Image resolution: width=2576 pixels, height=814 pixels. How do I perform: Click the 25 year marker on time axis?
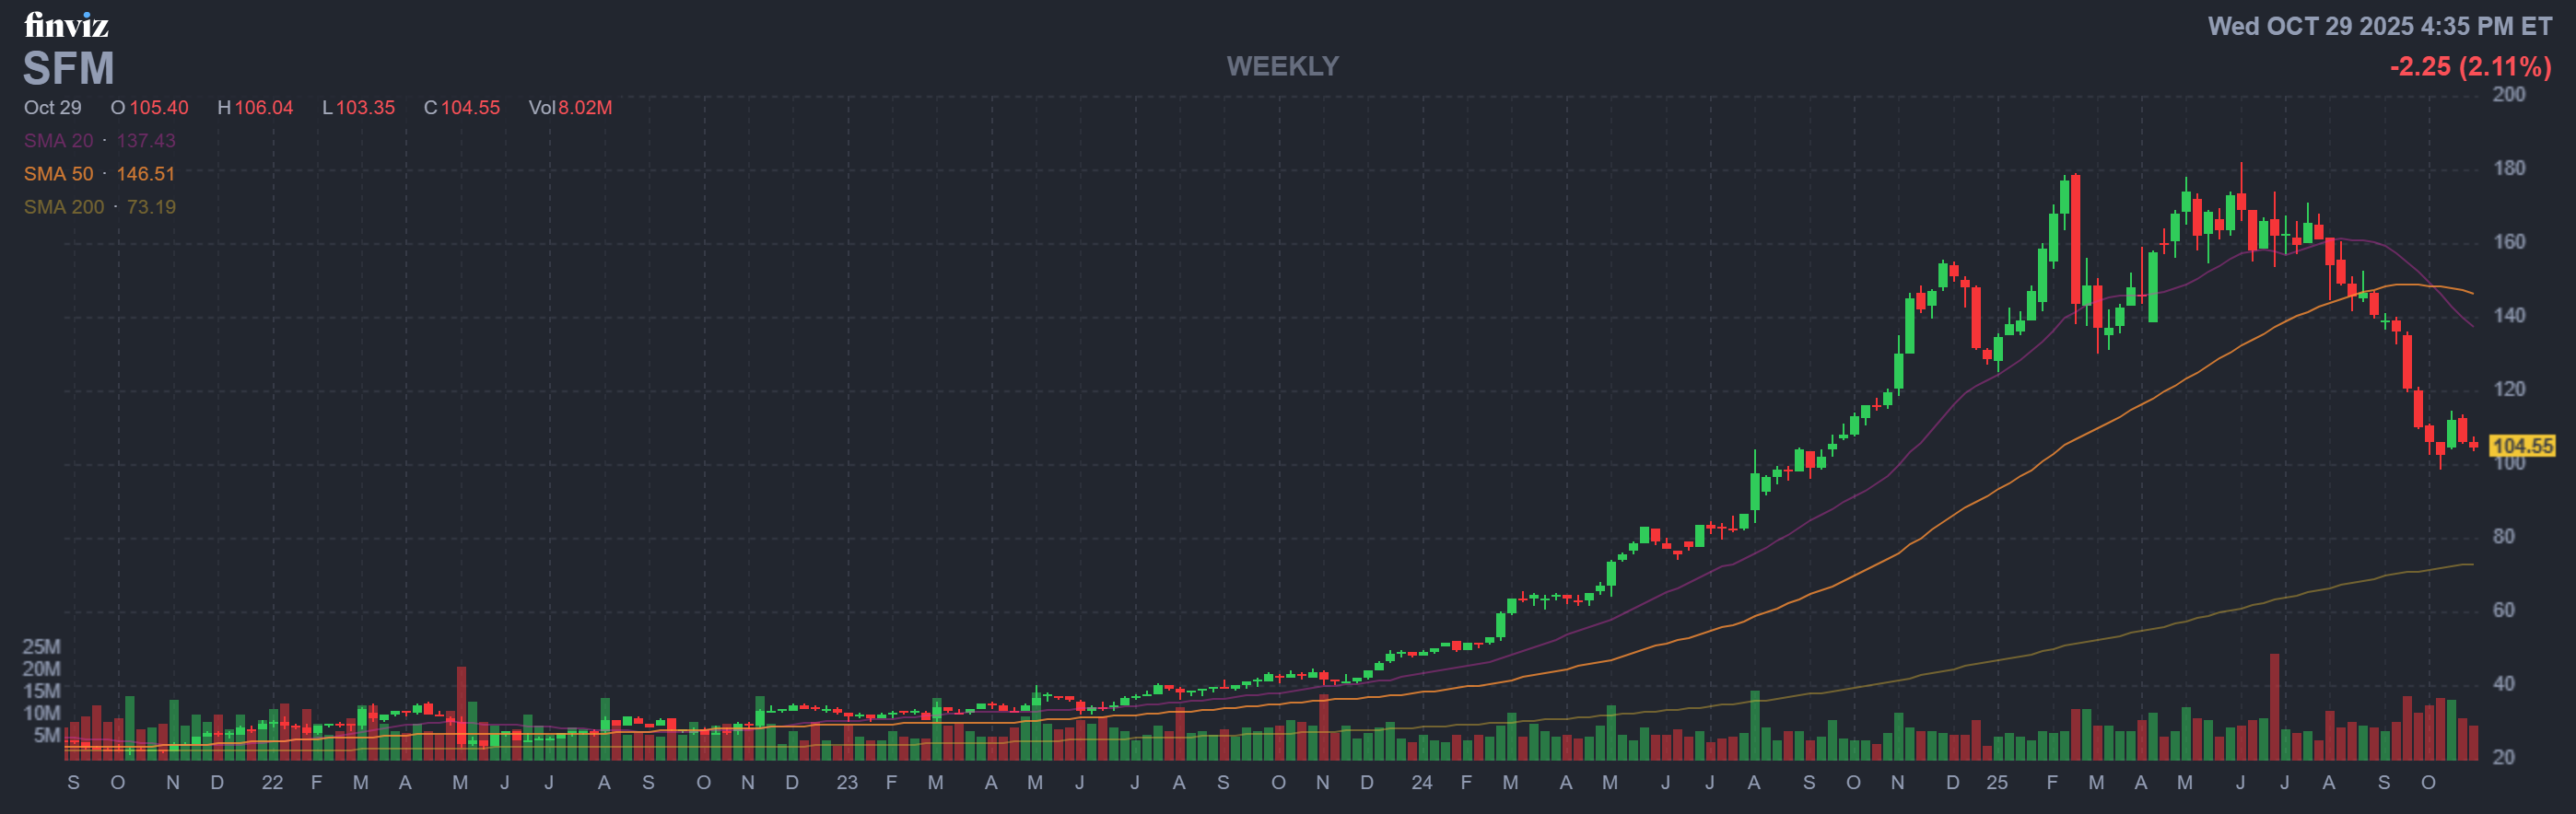point(1996,782)
